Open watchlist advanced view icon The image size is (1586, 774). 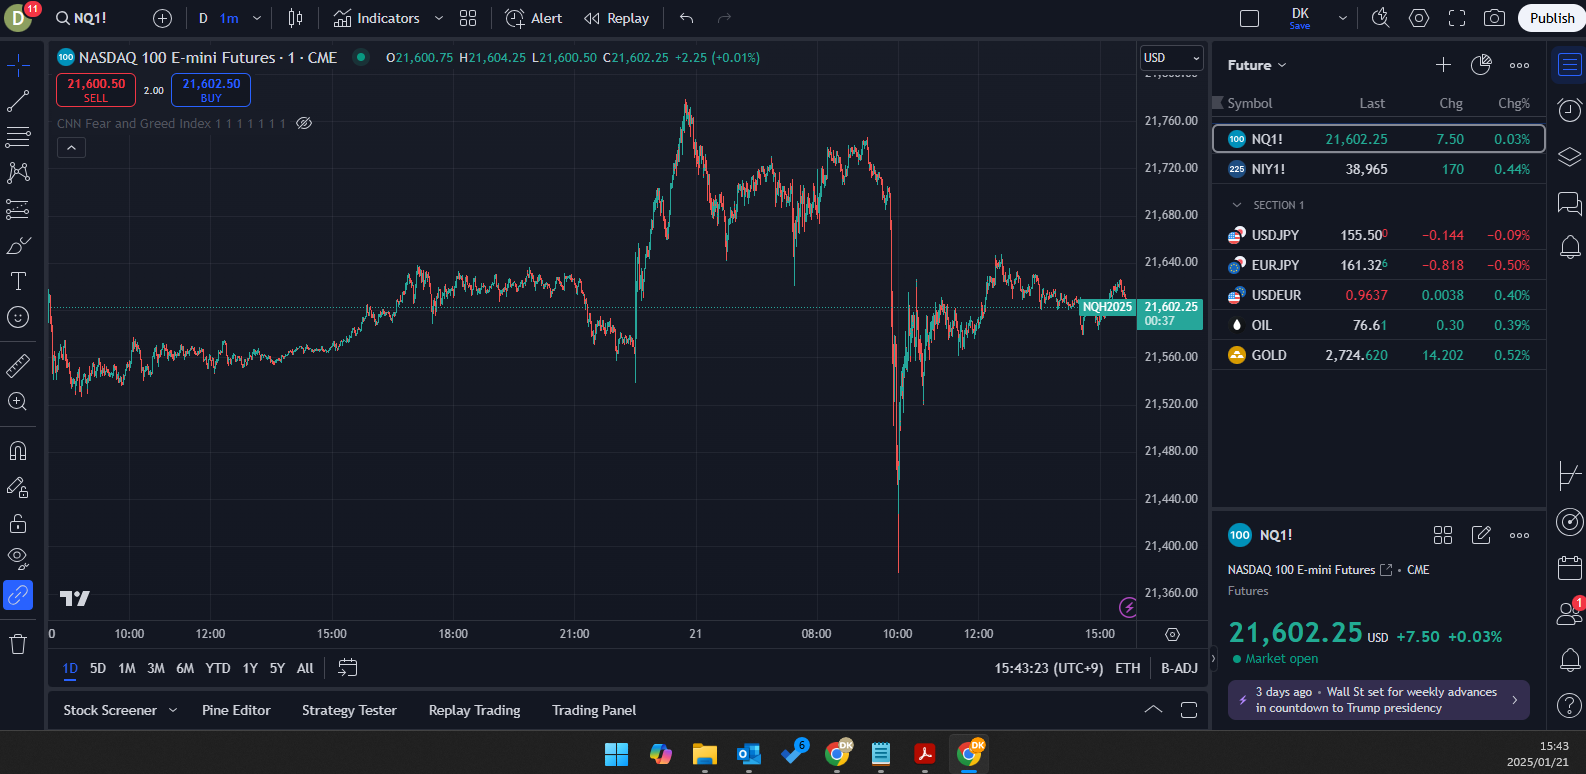tap(1481, 65)
